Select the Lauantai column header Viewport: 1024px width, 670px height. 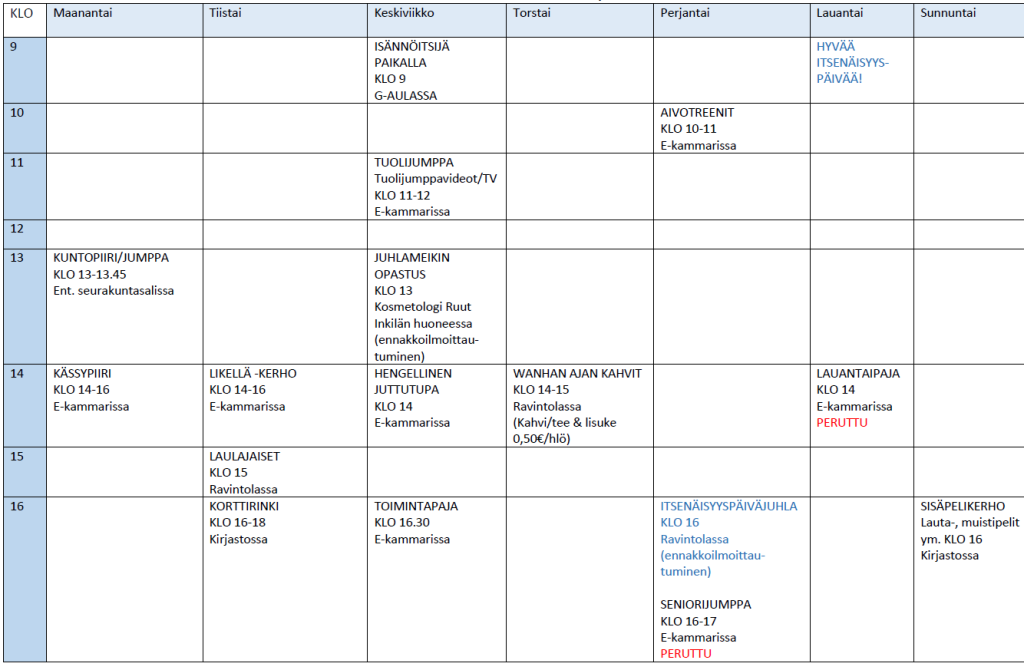click(x=842, y=14)
